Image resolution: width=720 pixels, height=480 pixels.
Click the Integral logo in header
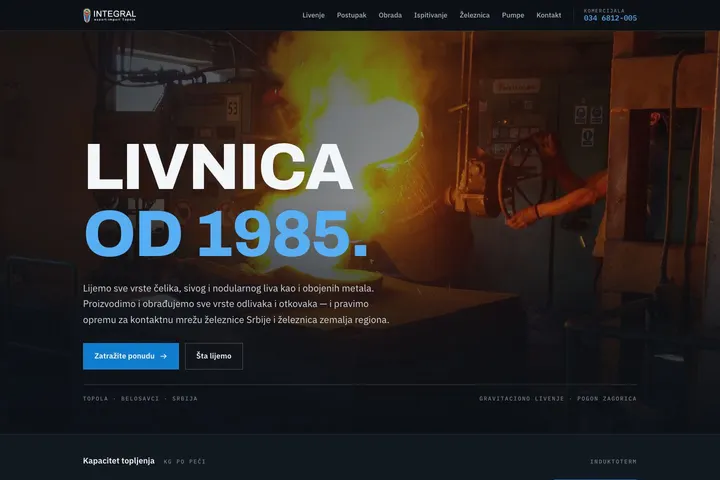109,15
